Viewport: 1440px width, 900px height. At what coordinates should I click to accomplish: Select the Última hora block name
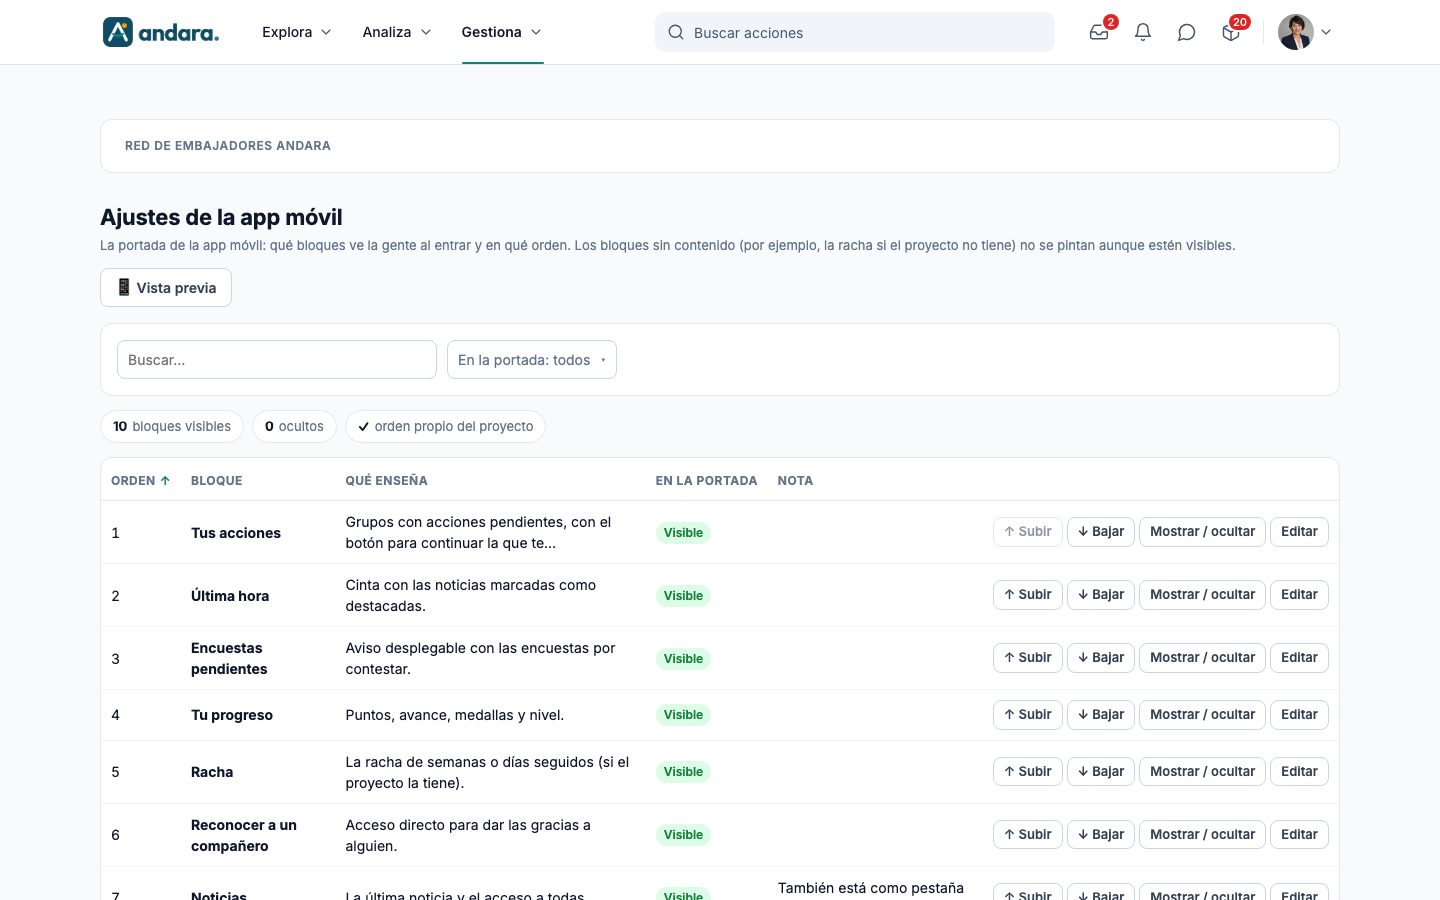coord(230,596)
